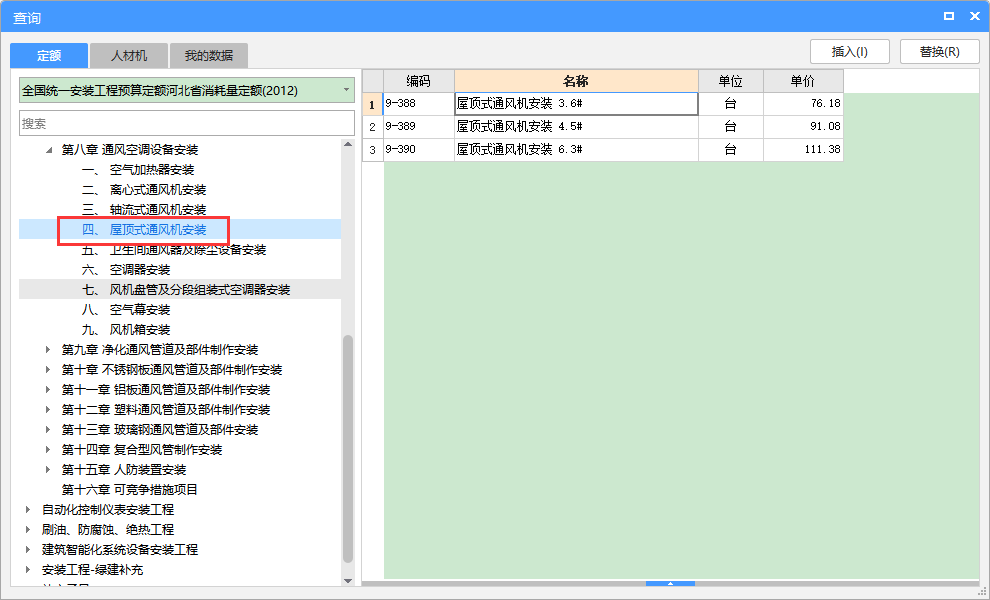Expand 第十一章 铝板通风管道 chapter
990x600 pixels.
[48, 390]
